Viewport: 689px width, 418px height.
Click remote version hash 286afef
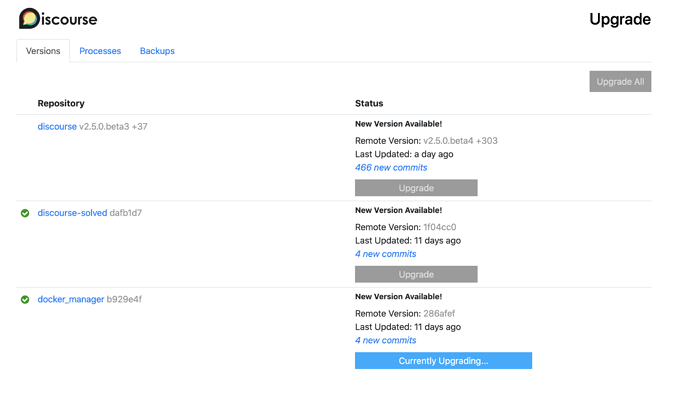(x=439, y=313)
